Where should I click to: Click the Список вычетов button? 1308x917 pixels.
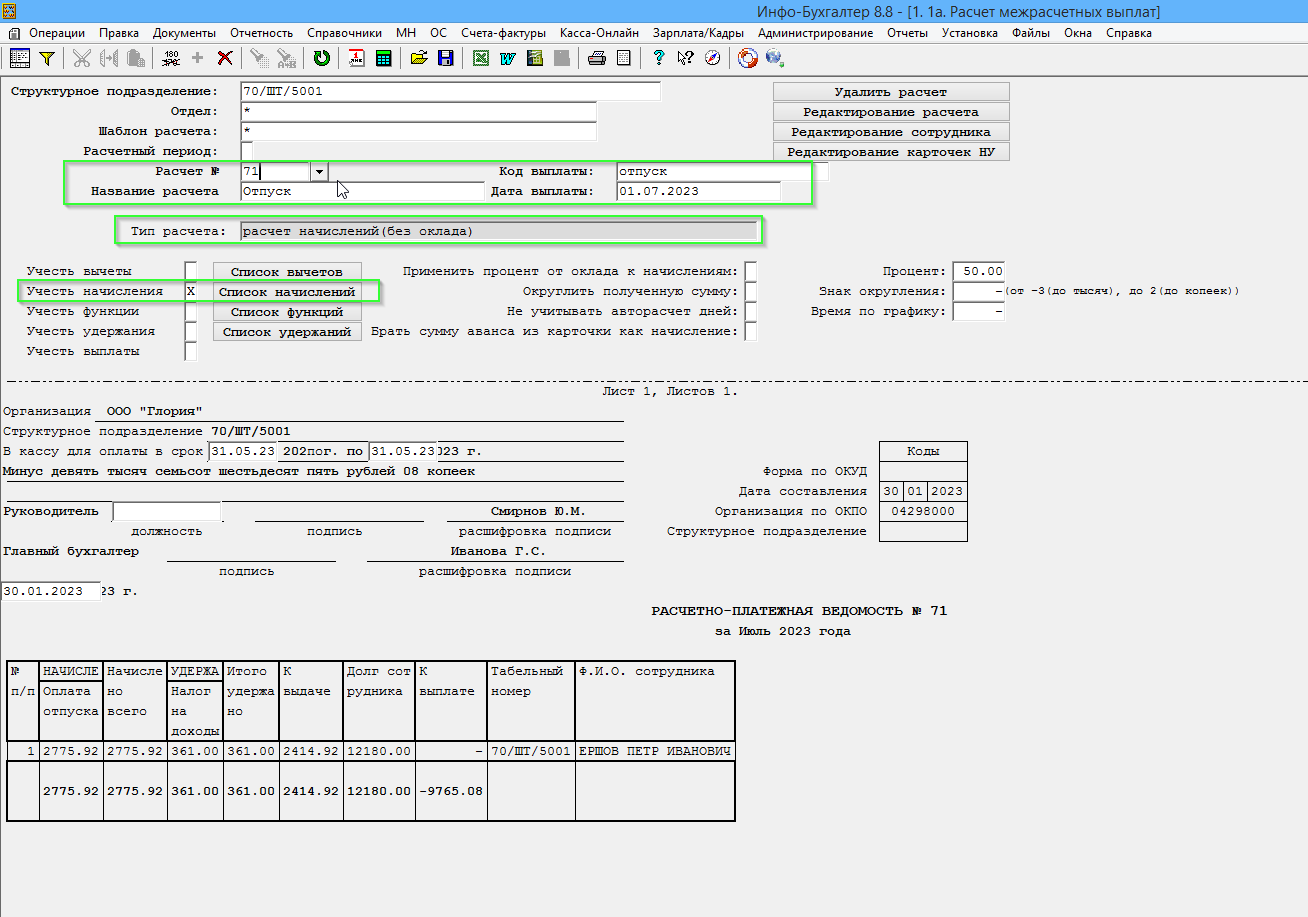(x=287, y=271)
